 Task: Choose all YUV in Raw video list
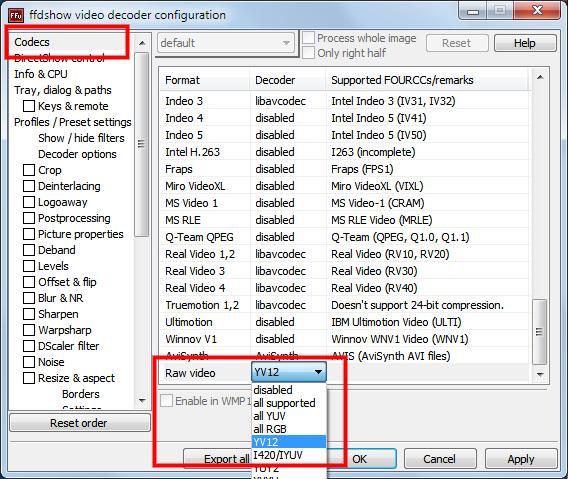click(x=289, y=416)
